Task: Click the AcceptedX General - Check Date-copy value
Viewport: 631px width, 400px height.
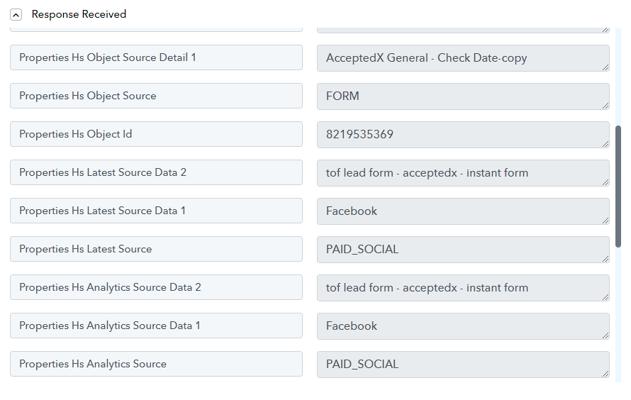Action: point(462,58)
